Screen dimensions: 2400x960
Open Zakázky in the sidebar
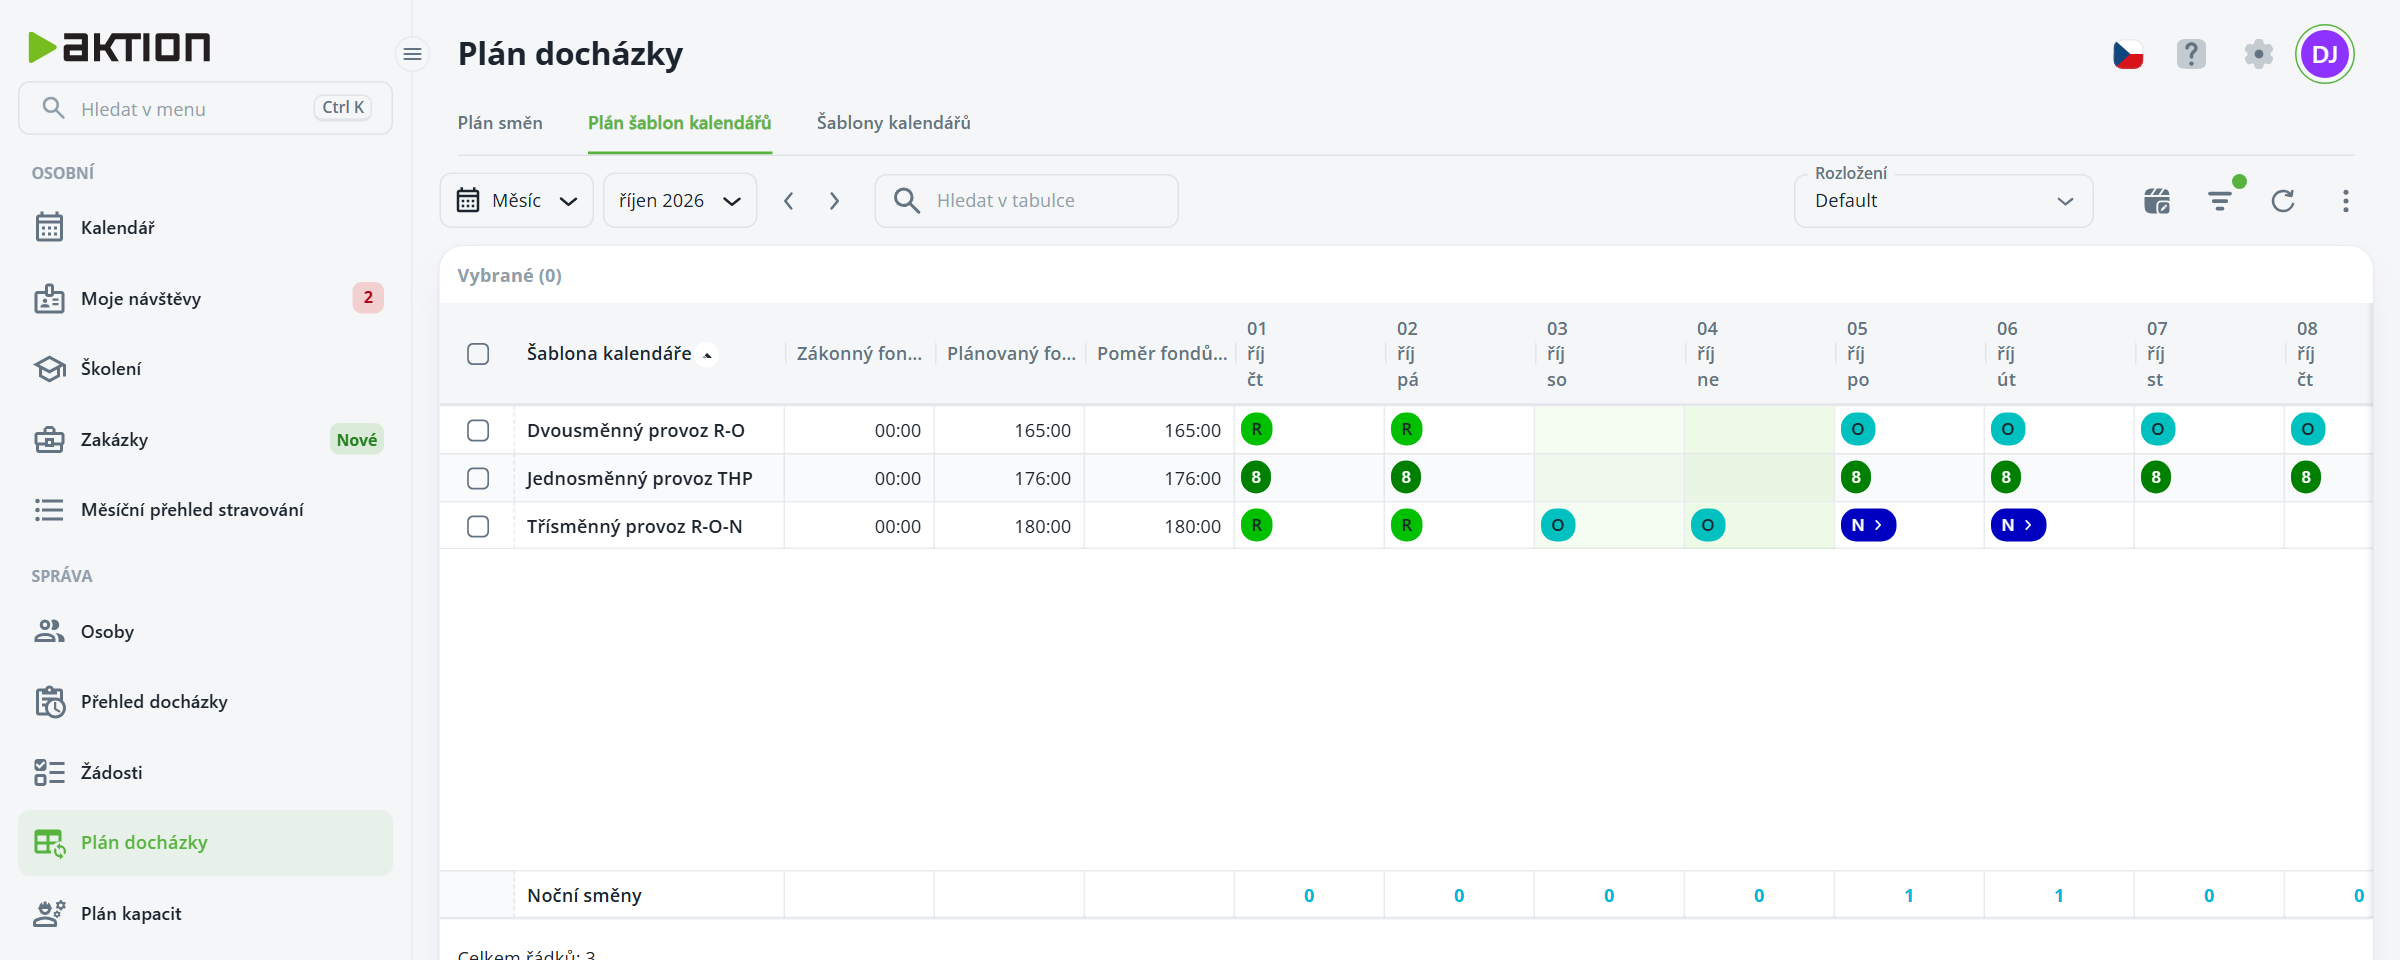[x=205, y=439]
